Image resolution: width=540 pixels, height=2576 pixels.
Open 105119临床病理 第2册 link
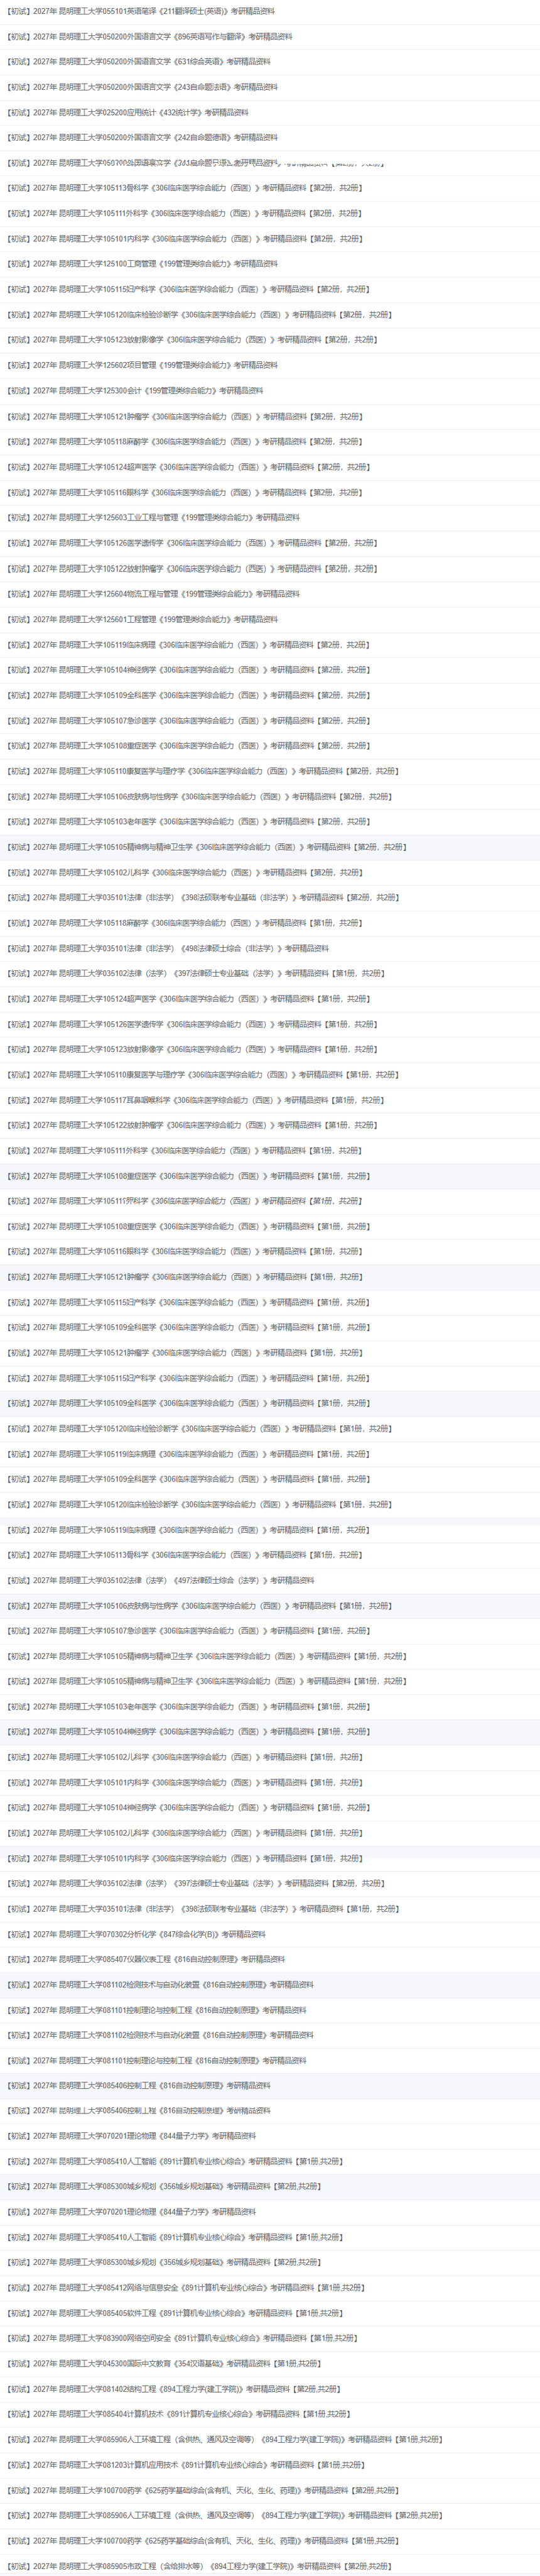(189, 644)
